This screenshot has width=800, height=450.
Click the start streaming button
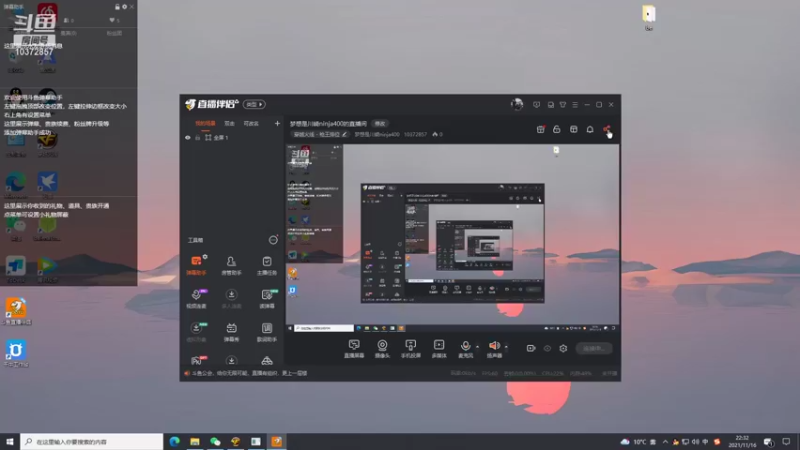pyautogui.click(x=594, y=348)
